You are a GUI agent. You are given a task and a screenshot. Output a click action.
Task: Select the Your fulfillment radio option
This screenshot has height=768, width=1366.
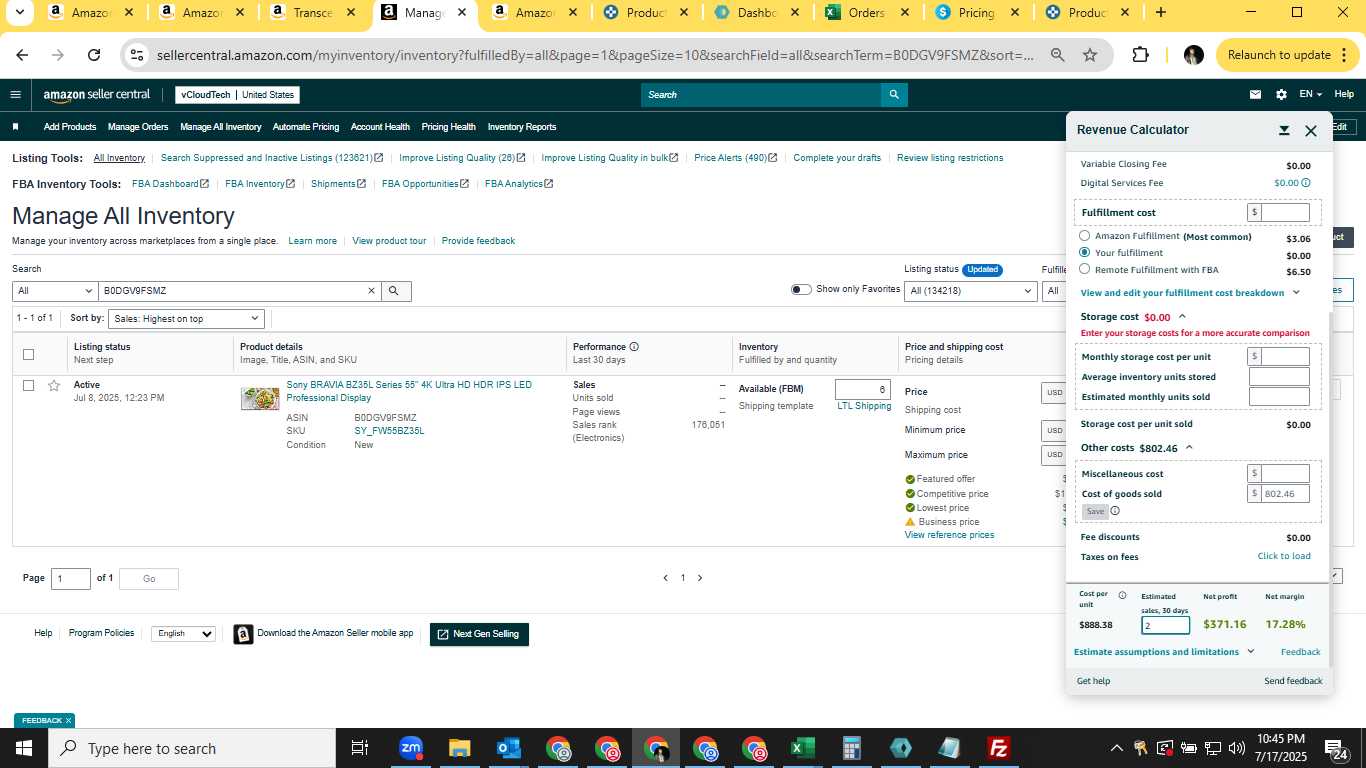click(1084, 253)
